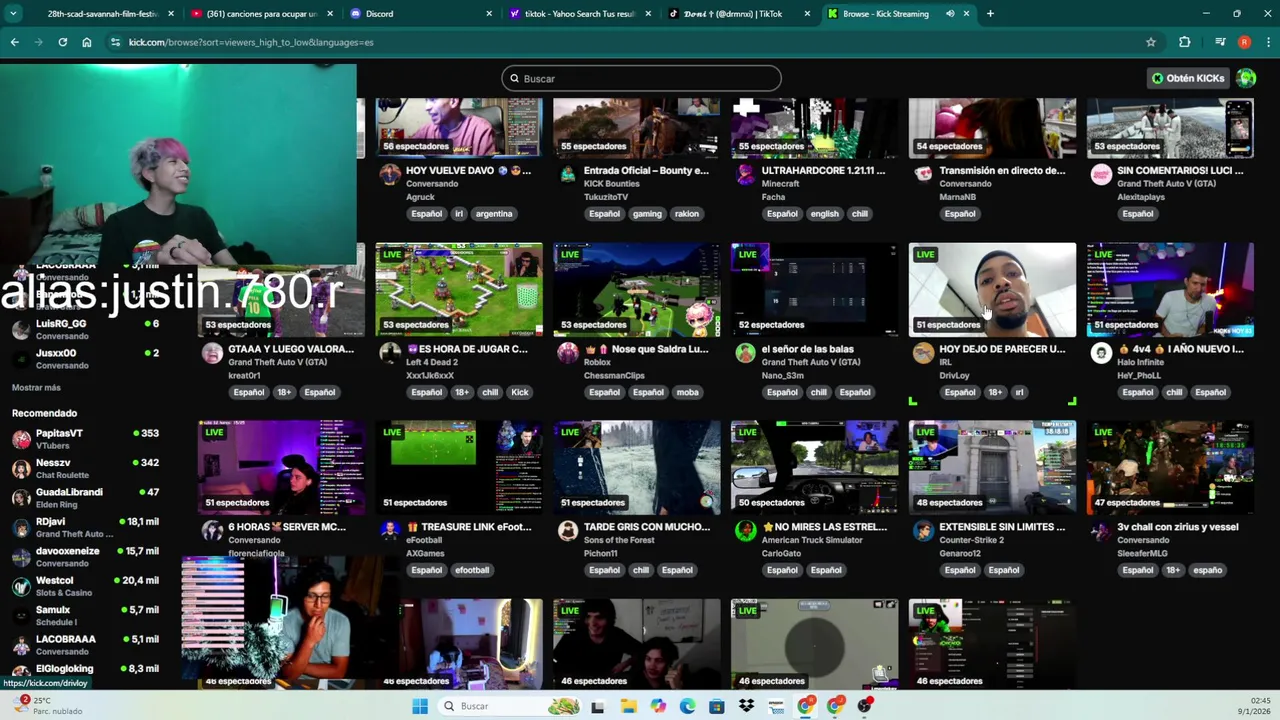Click Grand Theft Auto V category under kreat0r1
This screenshot has width=1280, height=720.
278,362
